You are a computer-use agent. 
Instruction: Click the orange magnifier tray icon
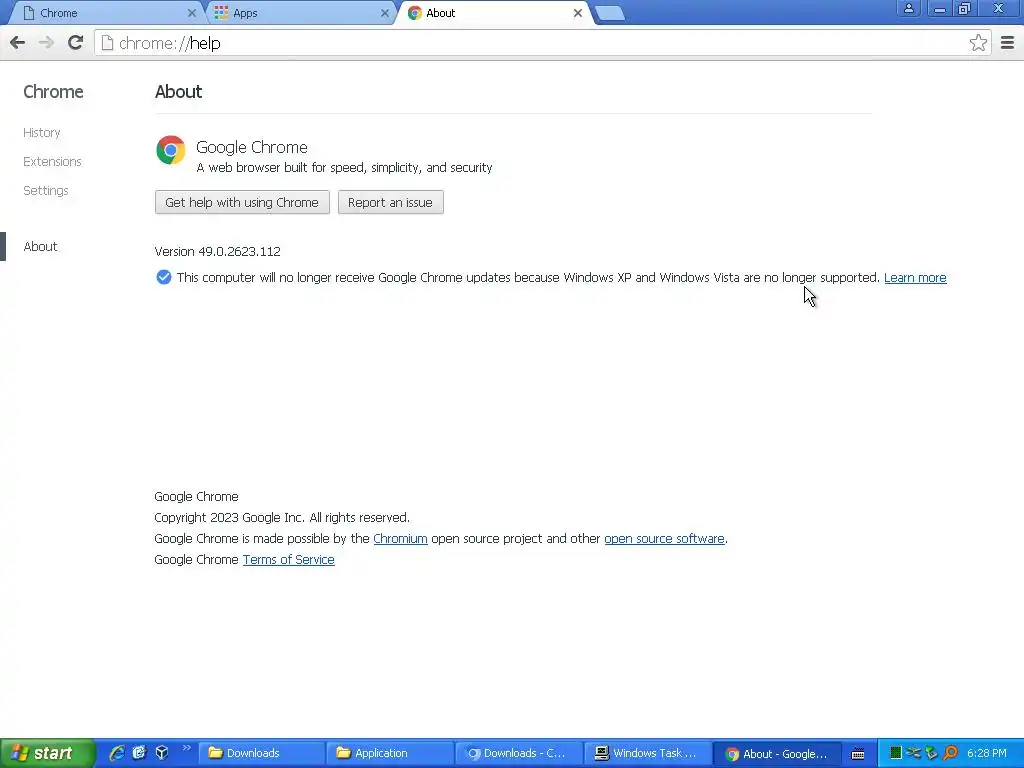click(951, 753)
